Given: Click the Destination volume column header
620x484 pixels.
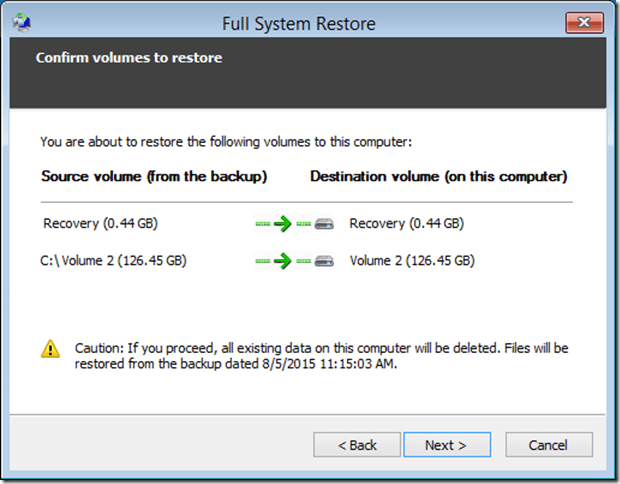Looking at the screenshot, I should pos(439,176).
